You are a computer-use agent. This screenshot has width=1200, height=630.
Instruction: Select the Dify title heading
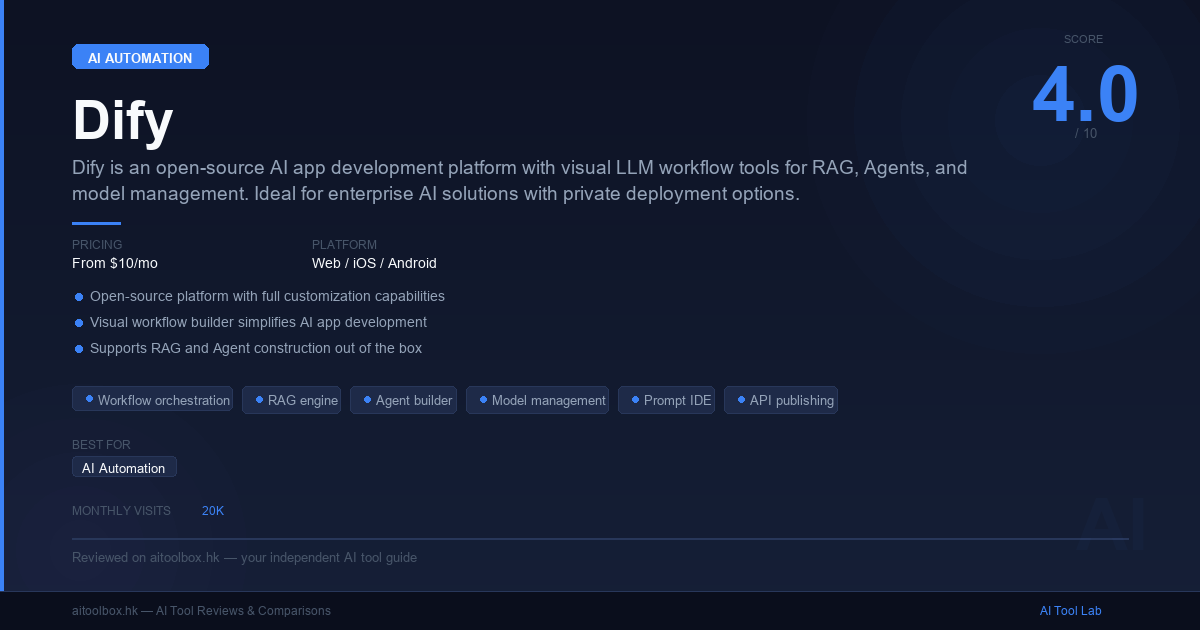point(123,122)
